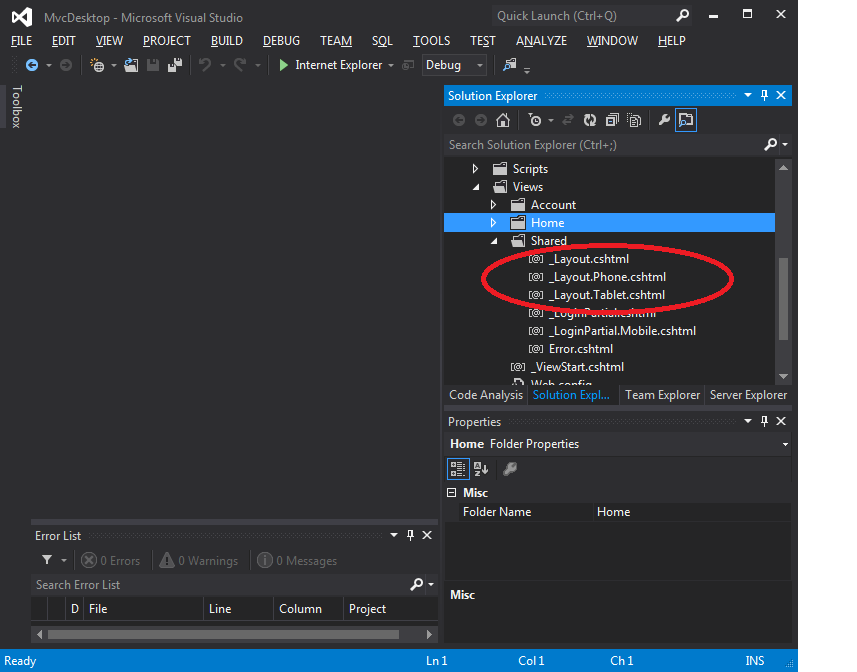Switch to the Code Analysis tab
The width and height of the screenshot is (857, 672).
pos(486,395)
